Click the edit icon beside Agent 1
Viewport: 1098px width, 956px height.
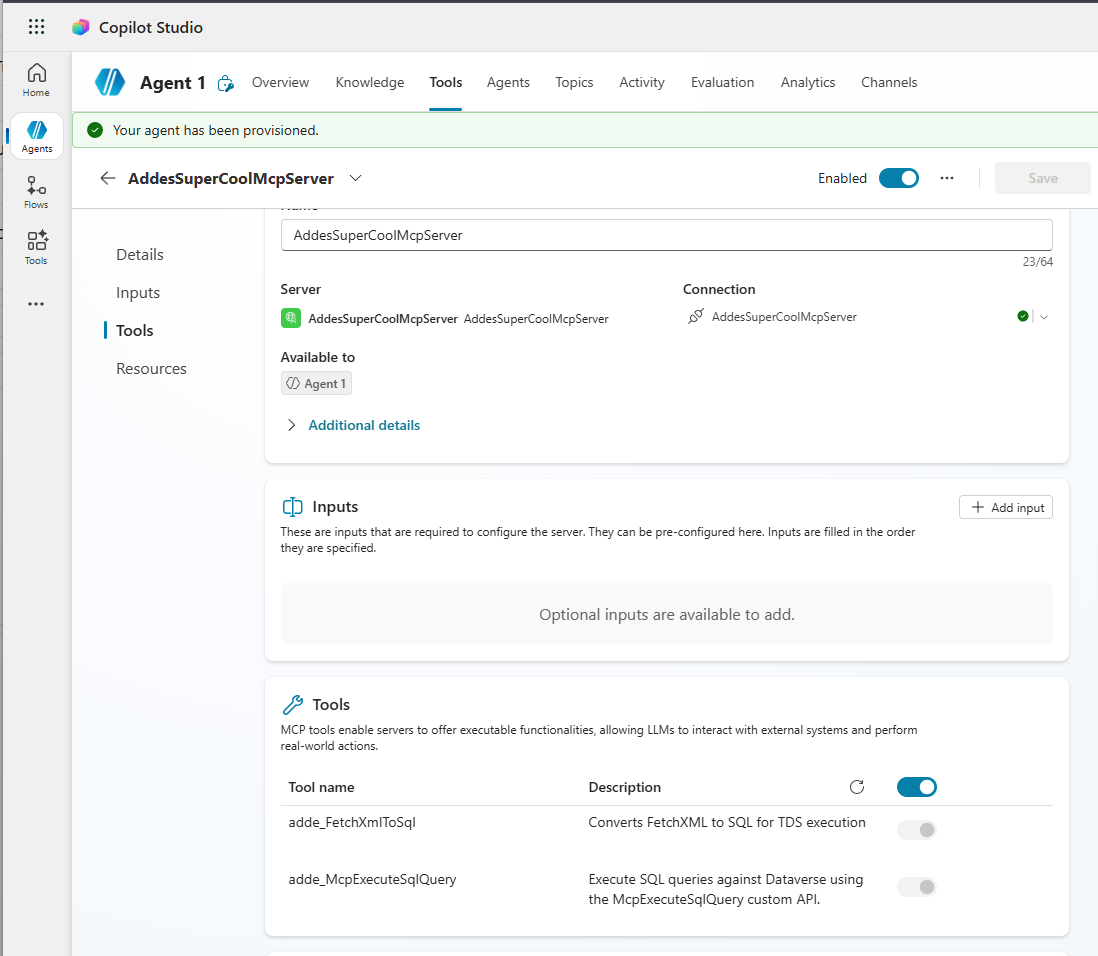(x=226, y=83)
